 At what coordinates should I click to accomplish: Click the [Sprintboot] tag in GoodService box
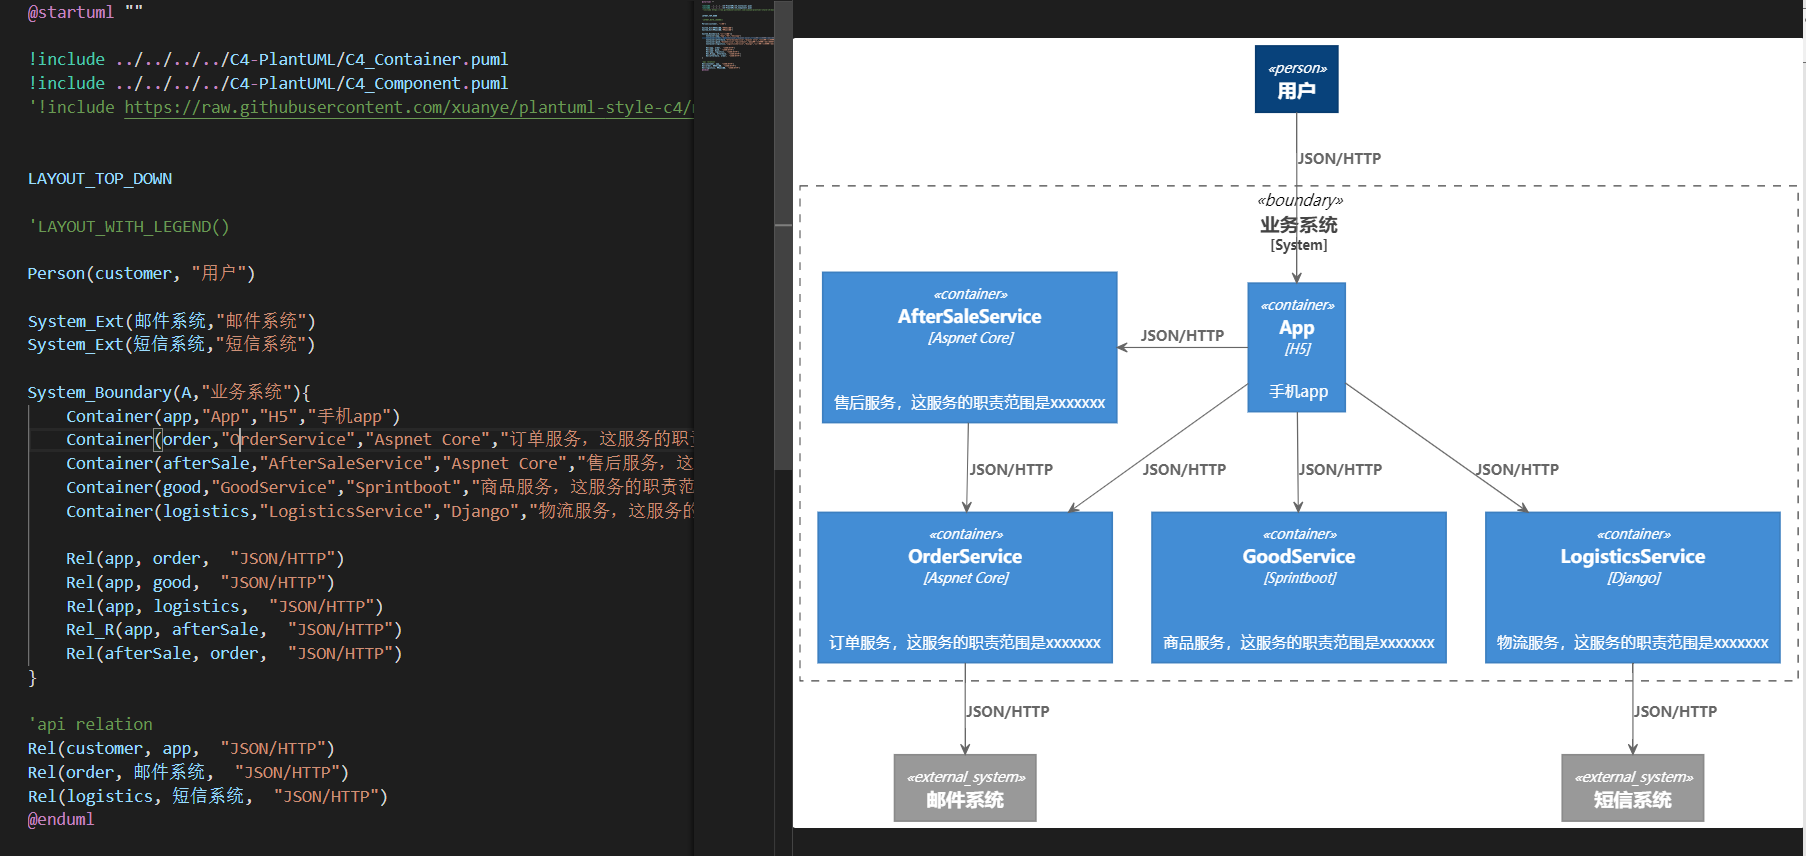point(1299,578)
